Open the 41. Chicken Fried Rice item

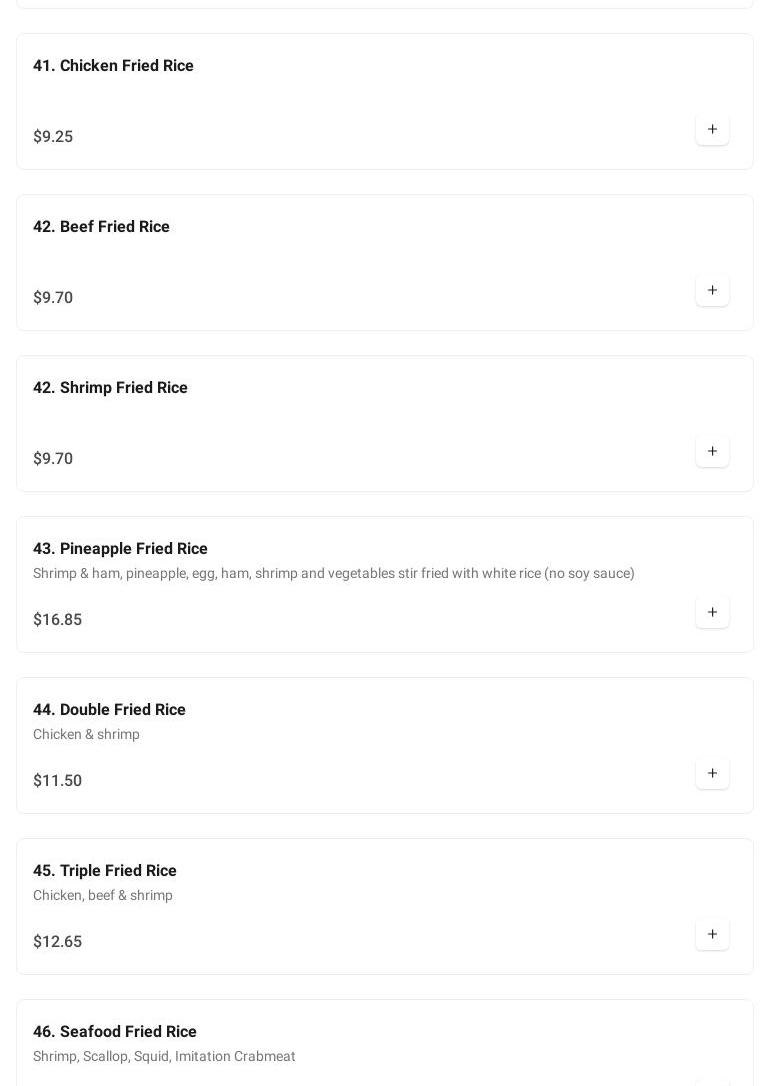click(x=113, y=66)
